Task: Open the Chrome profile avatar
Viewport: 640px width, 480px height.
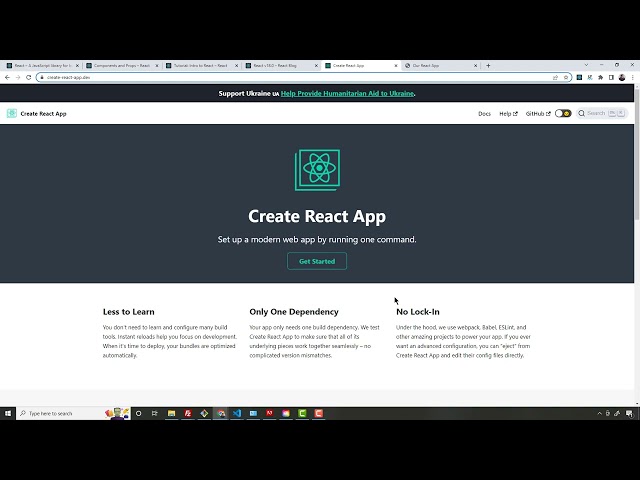Action: 622,77
